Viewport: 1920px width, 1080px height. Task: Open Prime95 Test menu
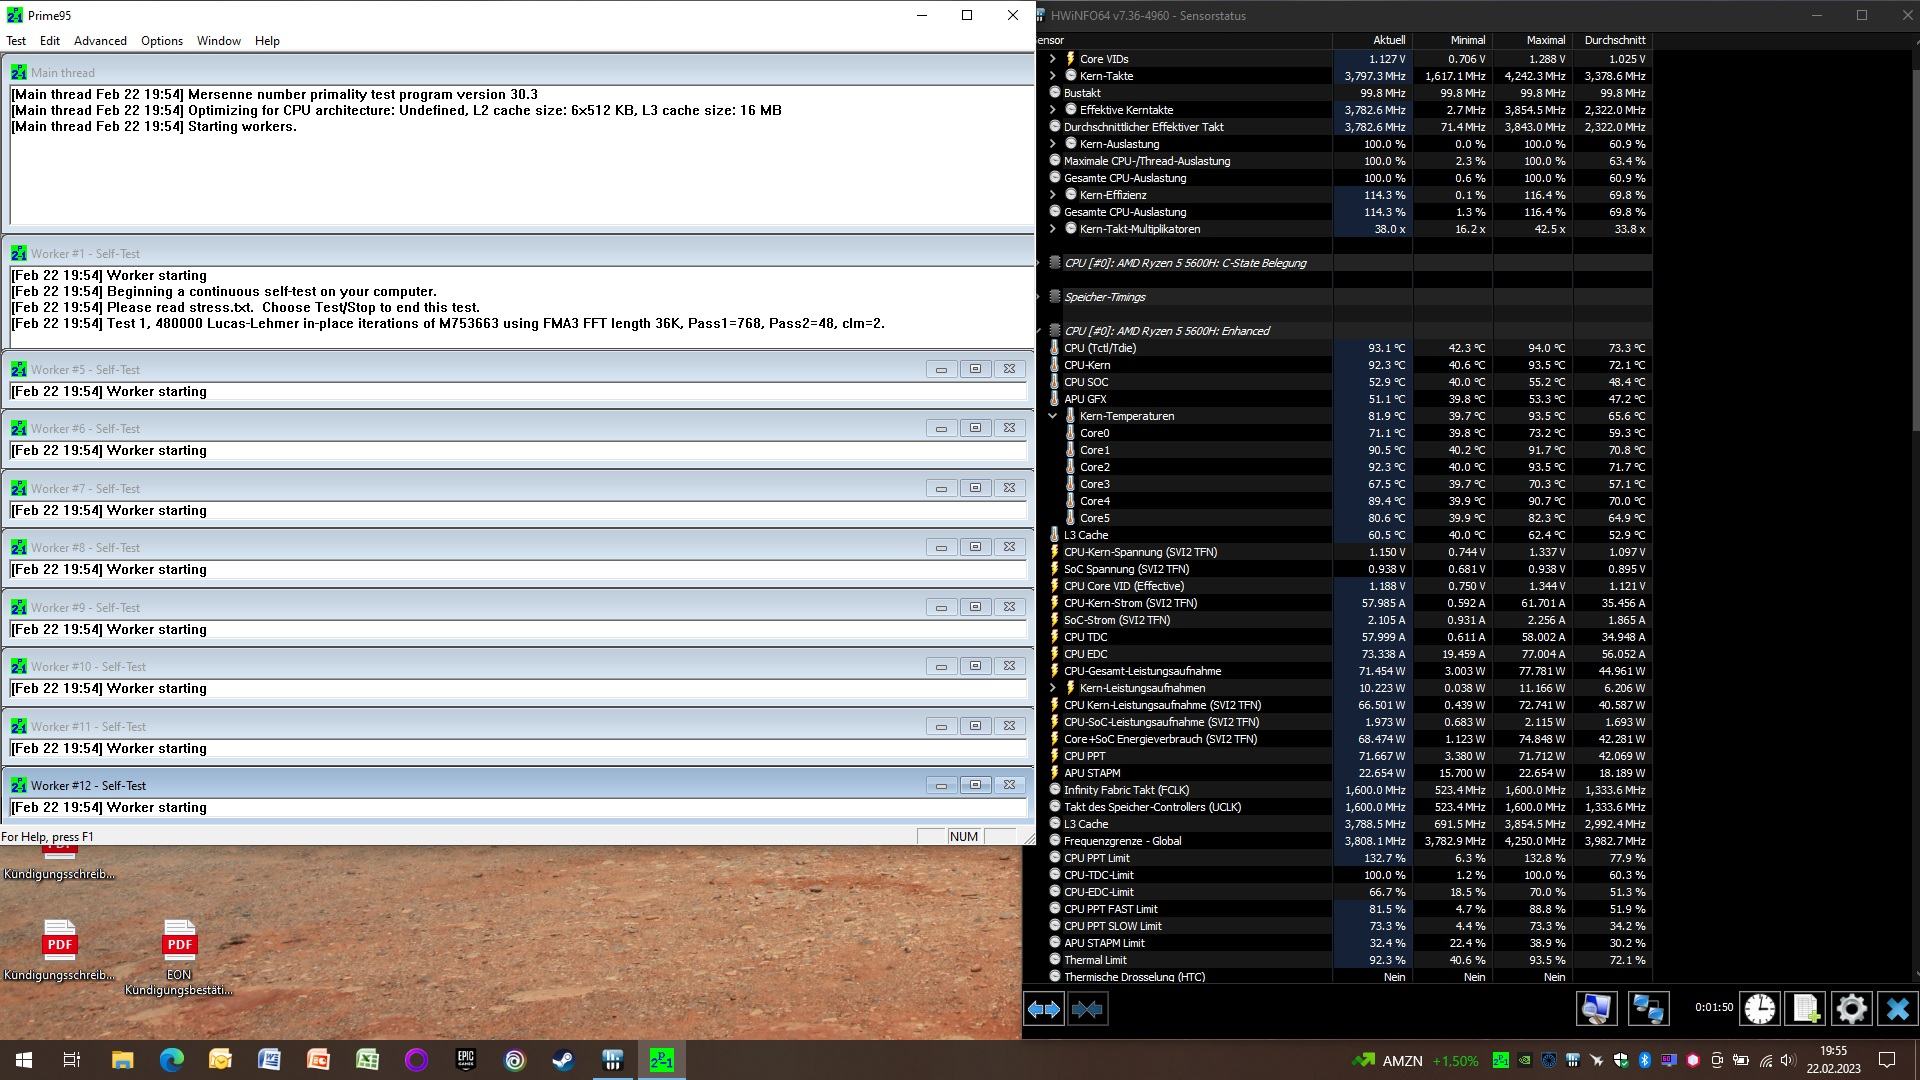click(16, 41)
